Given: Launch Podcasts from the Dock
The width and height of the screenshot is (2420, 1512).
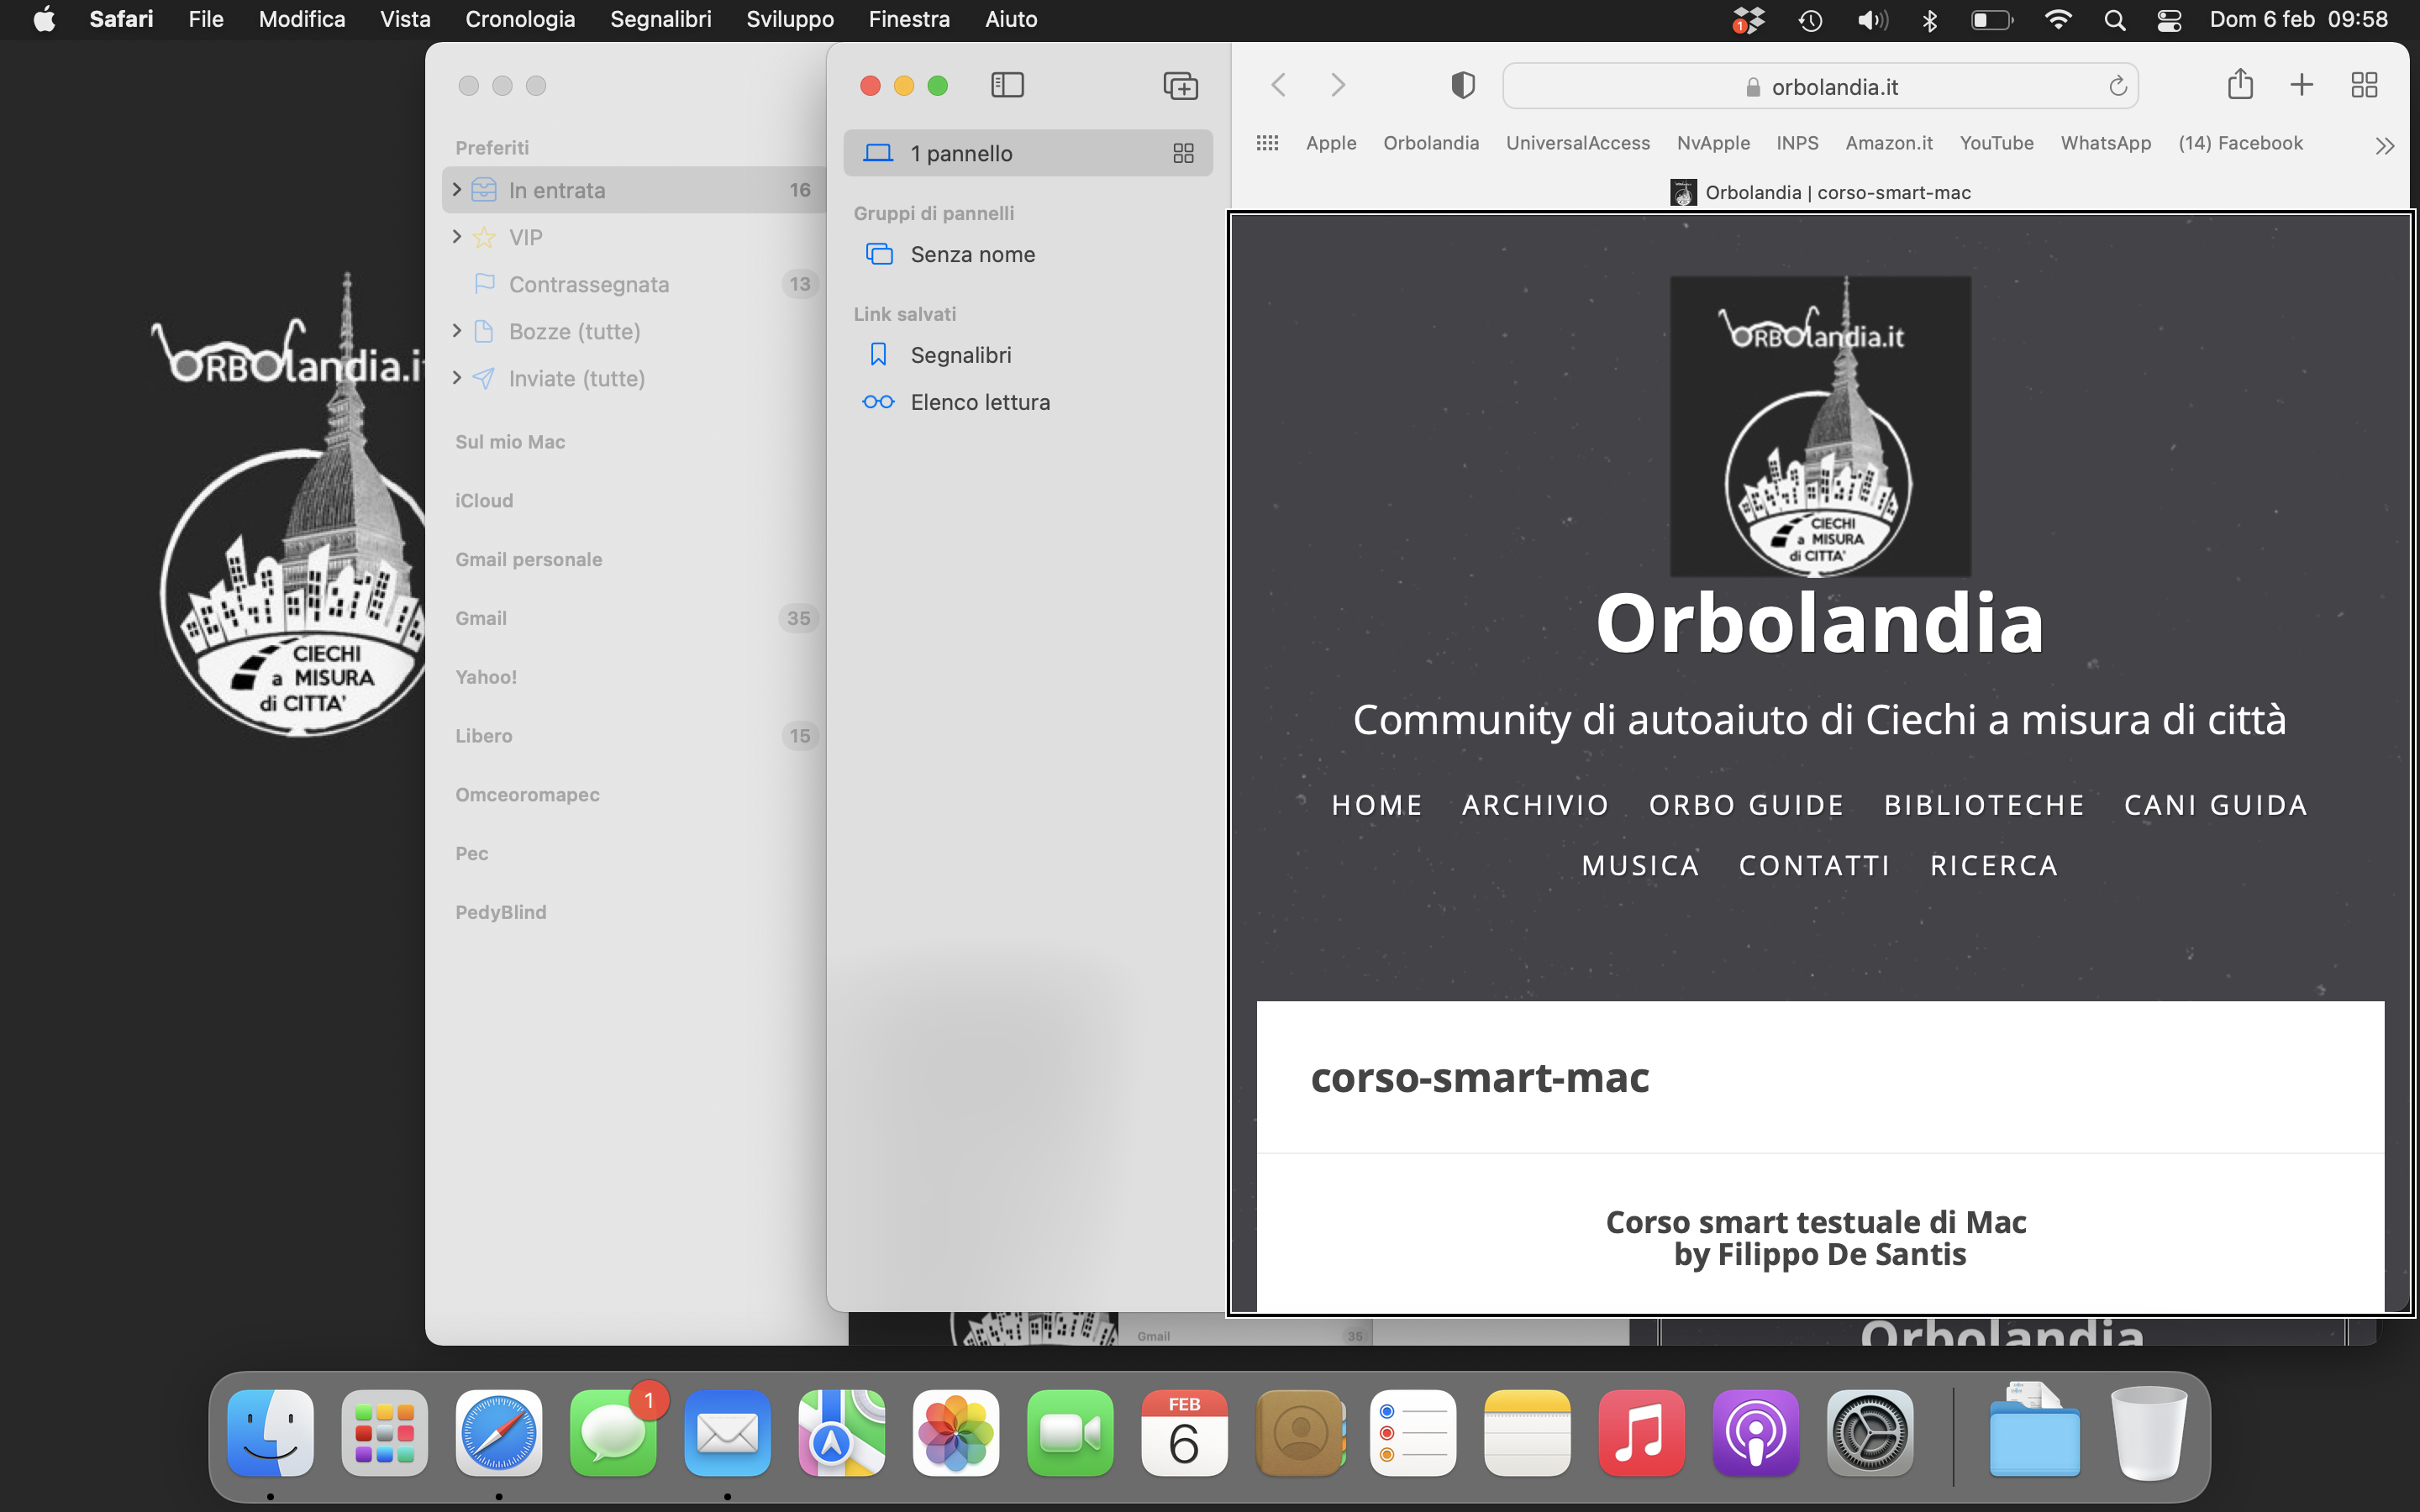Looking at the screenshot, I should click(x=1755, y=1432).
